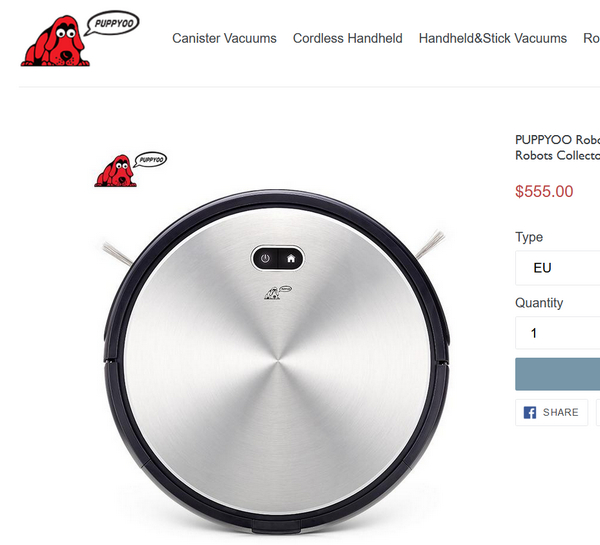Click the partially visible Ro... nav item

coord(591,38)
